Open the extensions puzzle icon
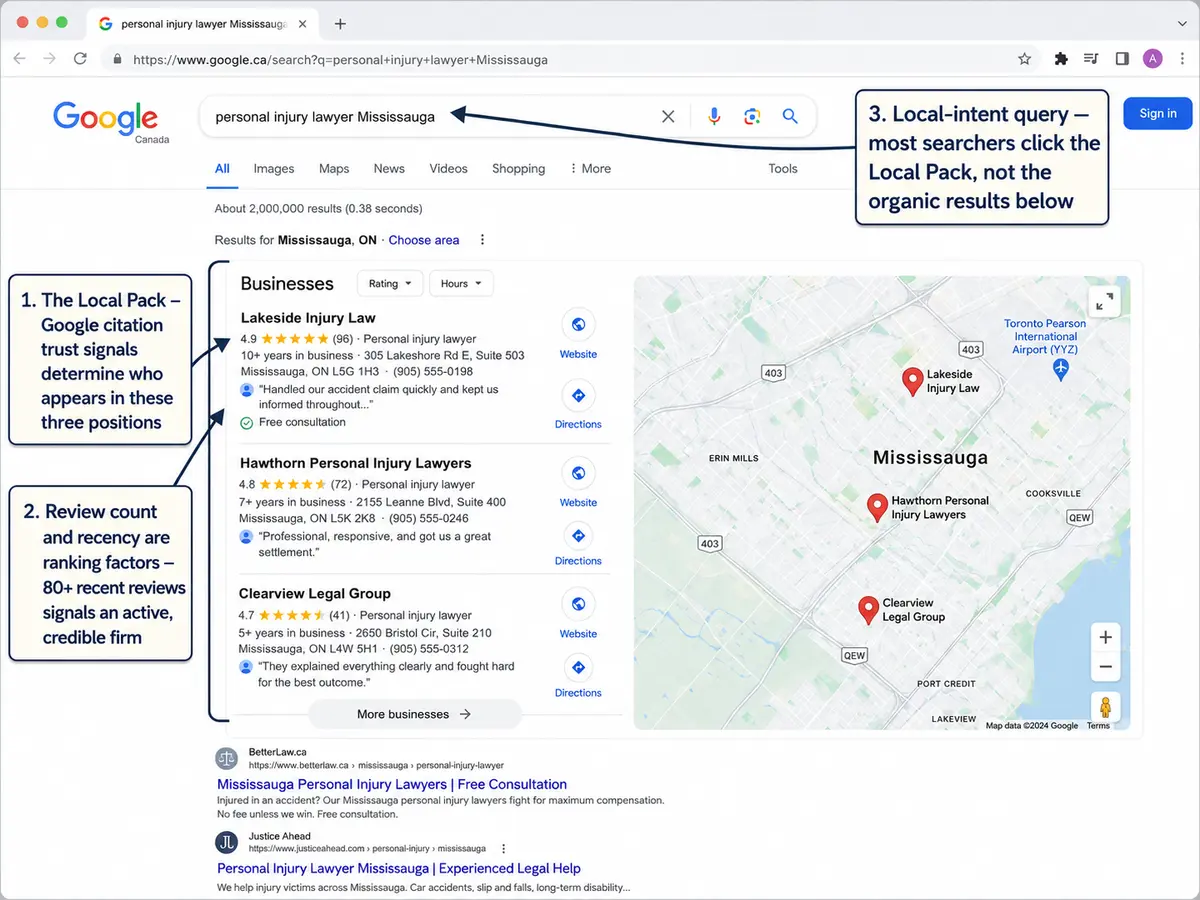This screenshot has width=1200, height=900. [1061, 59]
